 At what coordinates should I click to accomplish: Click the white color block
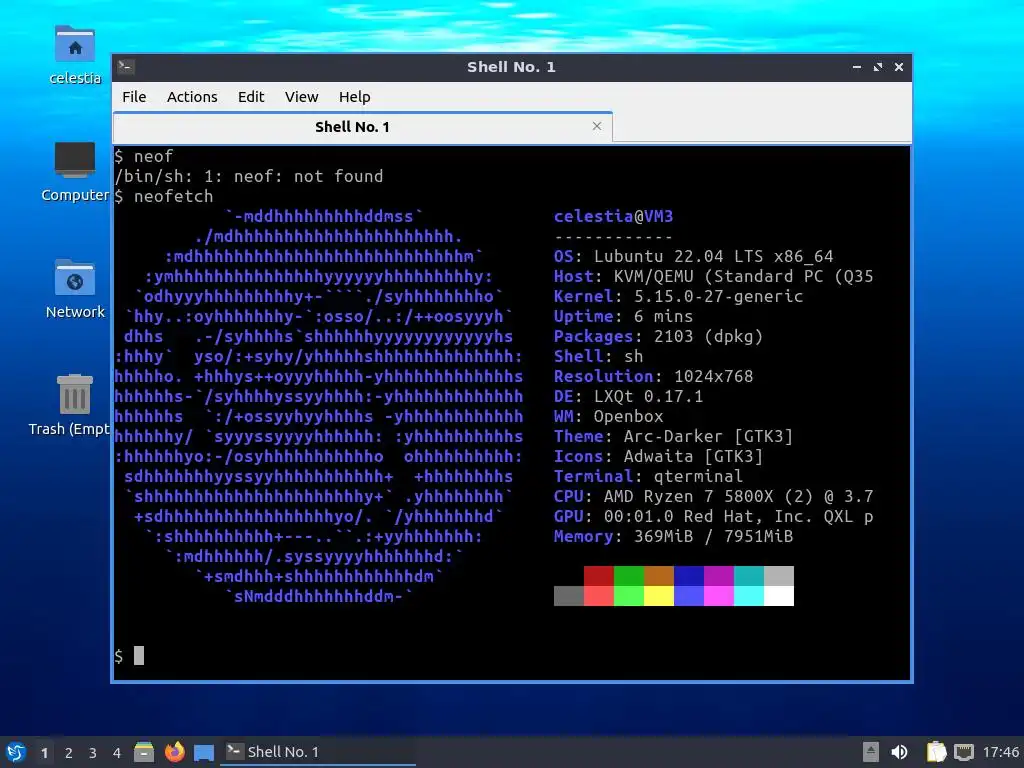[x=779, y=596]
